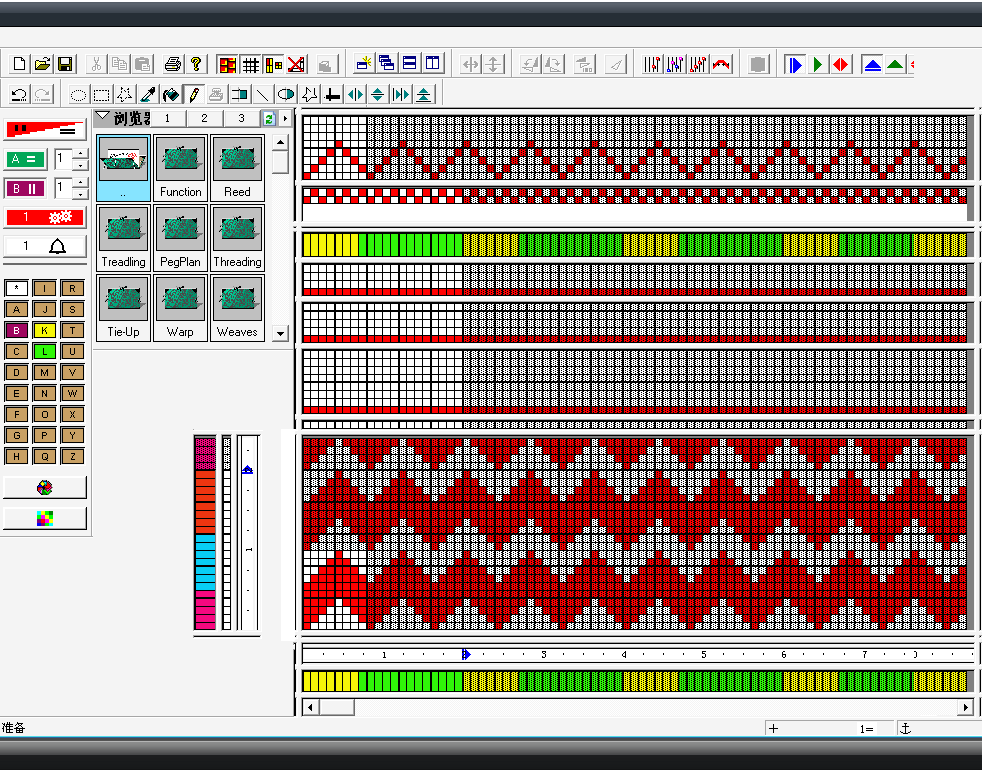987x778 pixels.
Task: Pick the Eyedropper color picker tool
Action: pos(148,95)
